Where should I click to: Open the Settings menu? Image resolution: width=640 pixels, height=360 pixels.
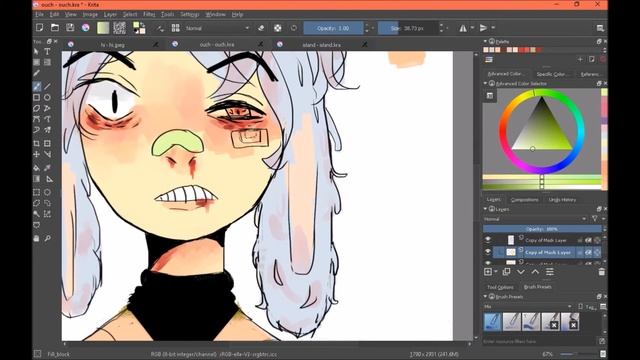[189, 14]
